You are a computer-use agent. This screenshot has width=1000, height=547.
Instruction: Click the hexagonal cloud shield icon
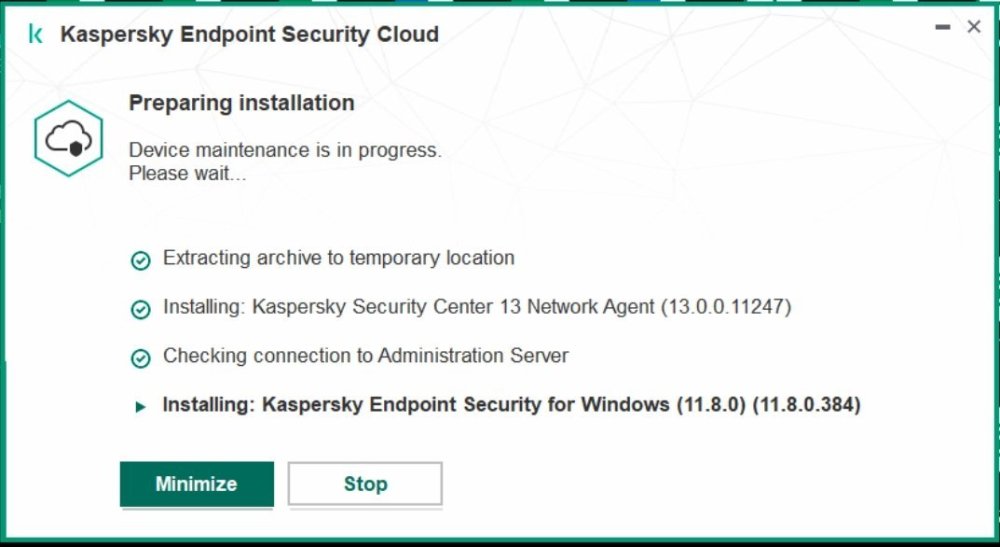click(69, 138)
